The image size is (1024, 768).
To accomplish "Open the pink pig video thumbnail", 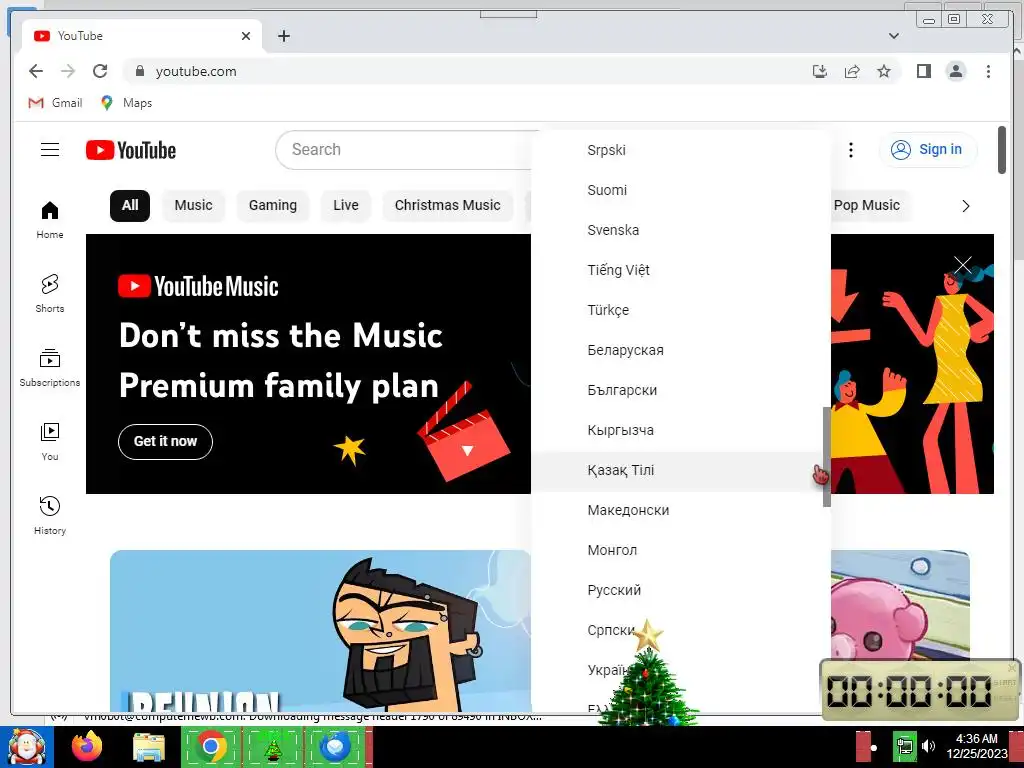I will click(x=900, y=604).
